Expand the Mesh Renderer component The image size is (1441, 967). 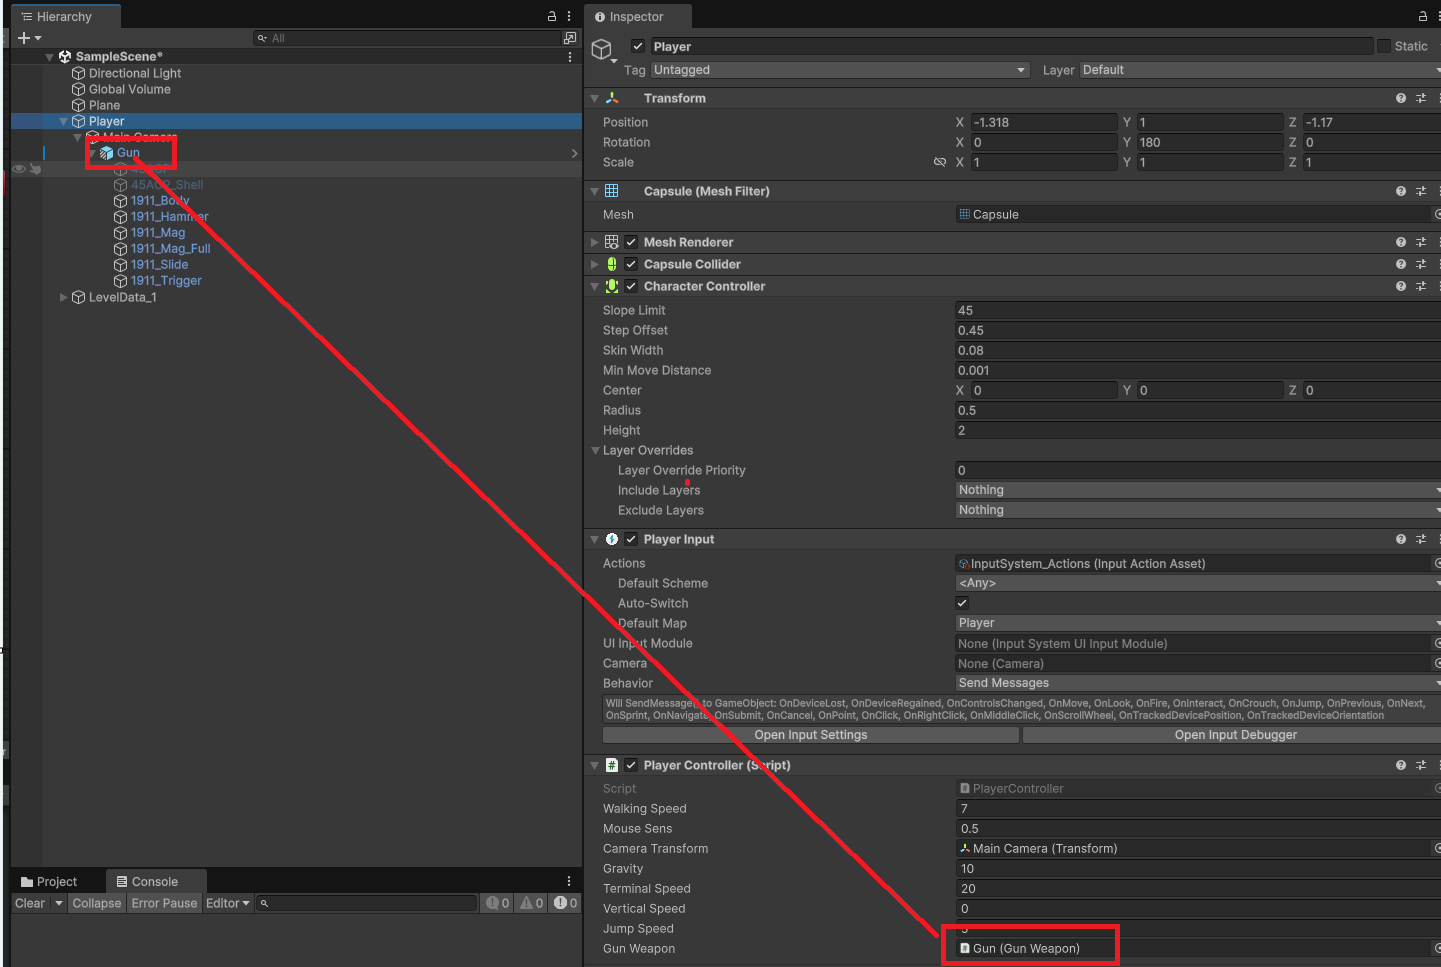click(595, 242)
